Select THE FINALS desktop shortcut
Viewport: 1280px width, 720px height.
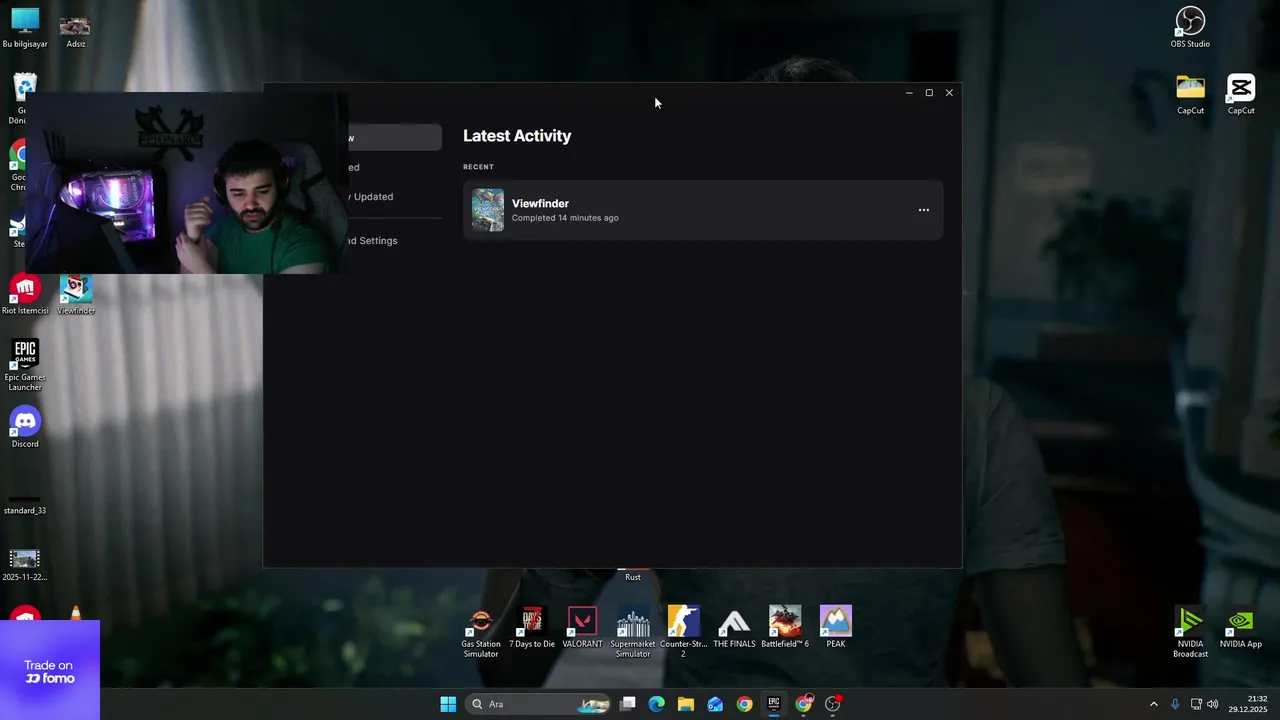point(734,628)
